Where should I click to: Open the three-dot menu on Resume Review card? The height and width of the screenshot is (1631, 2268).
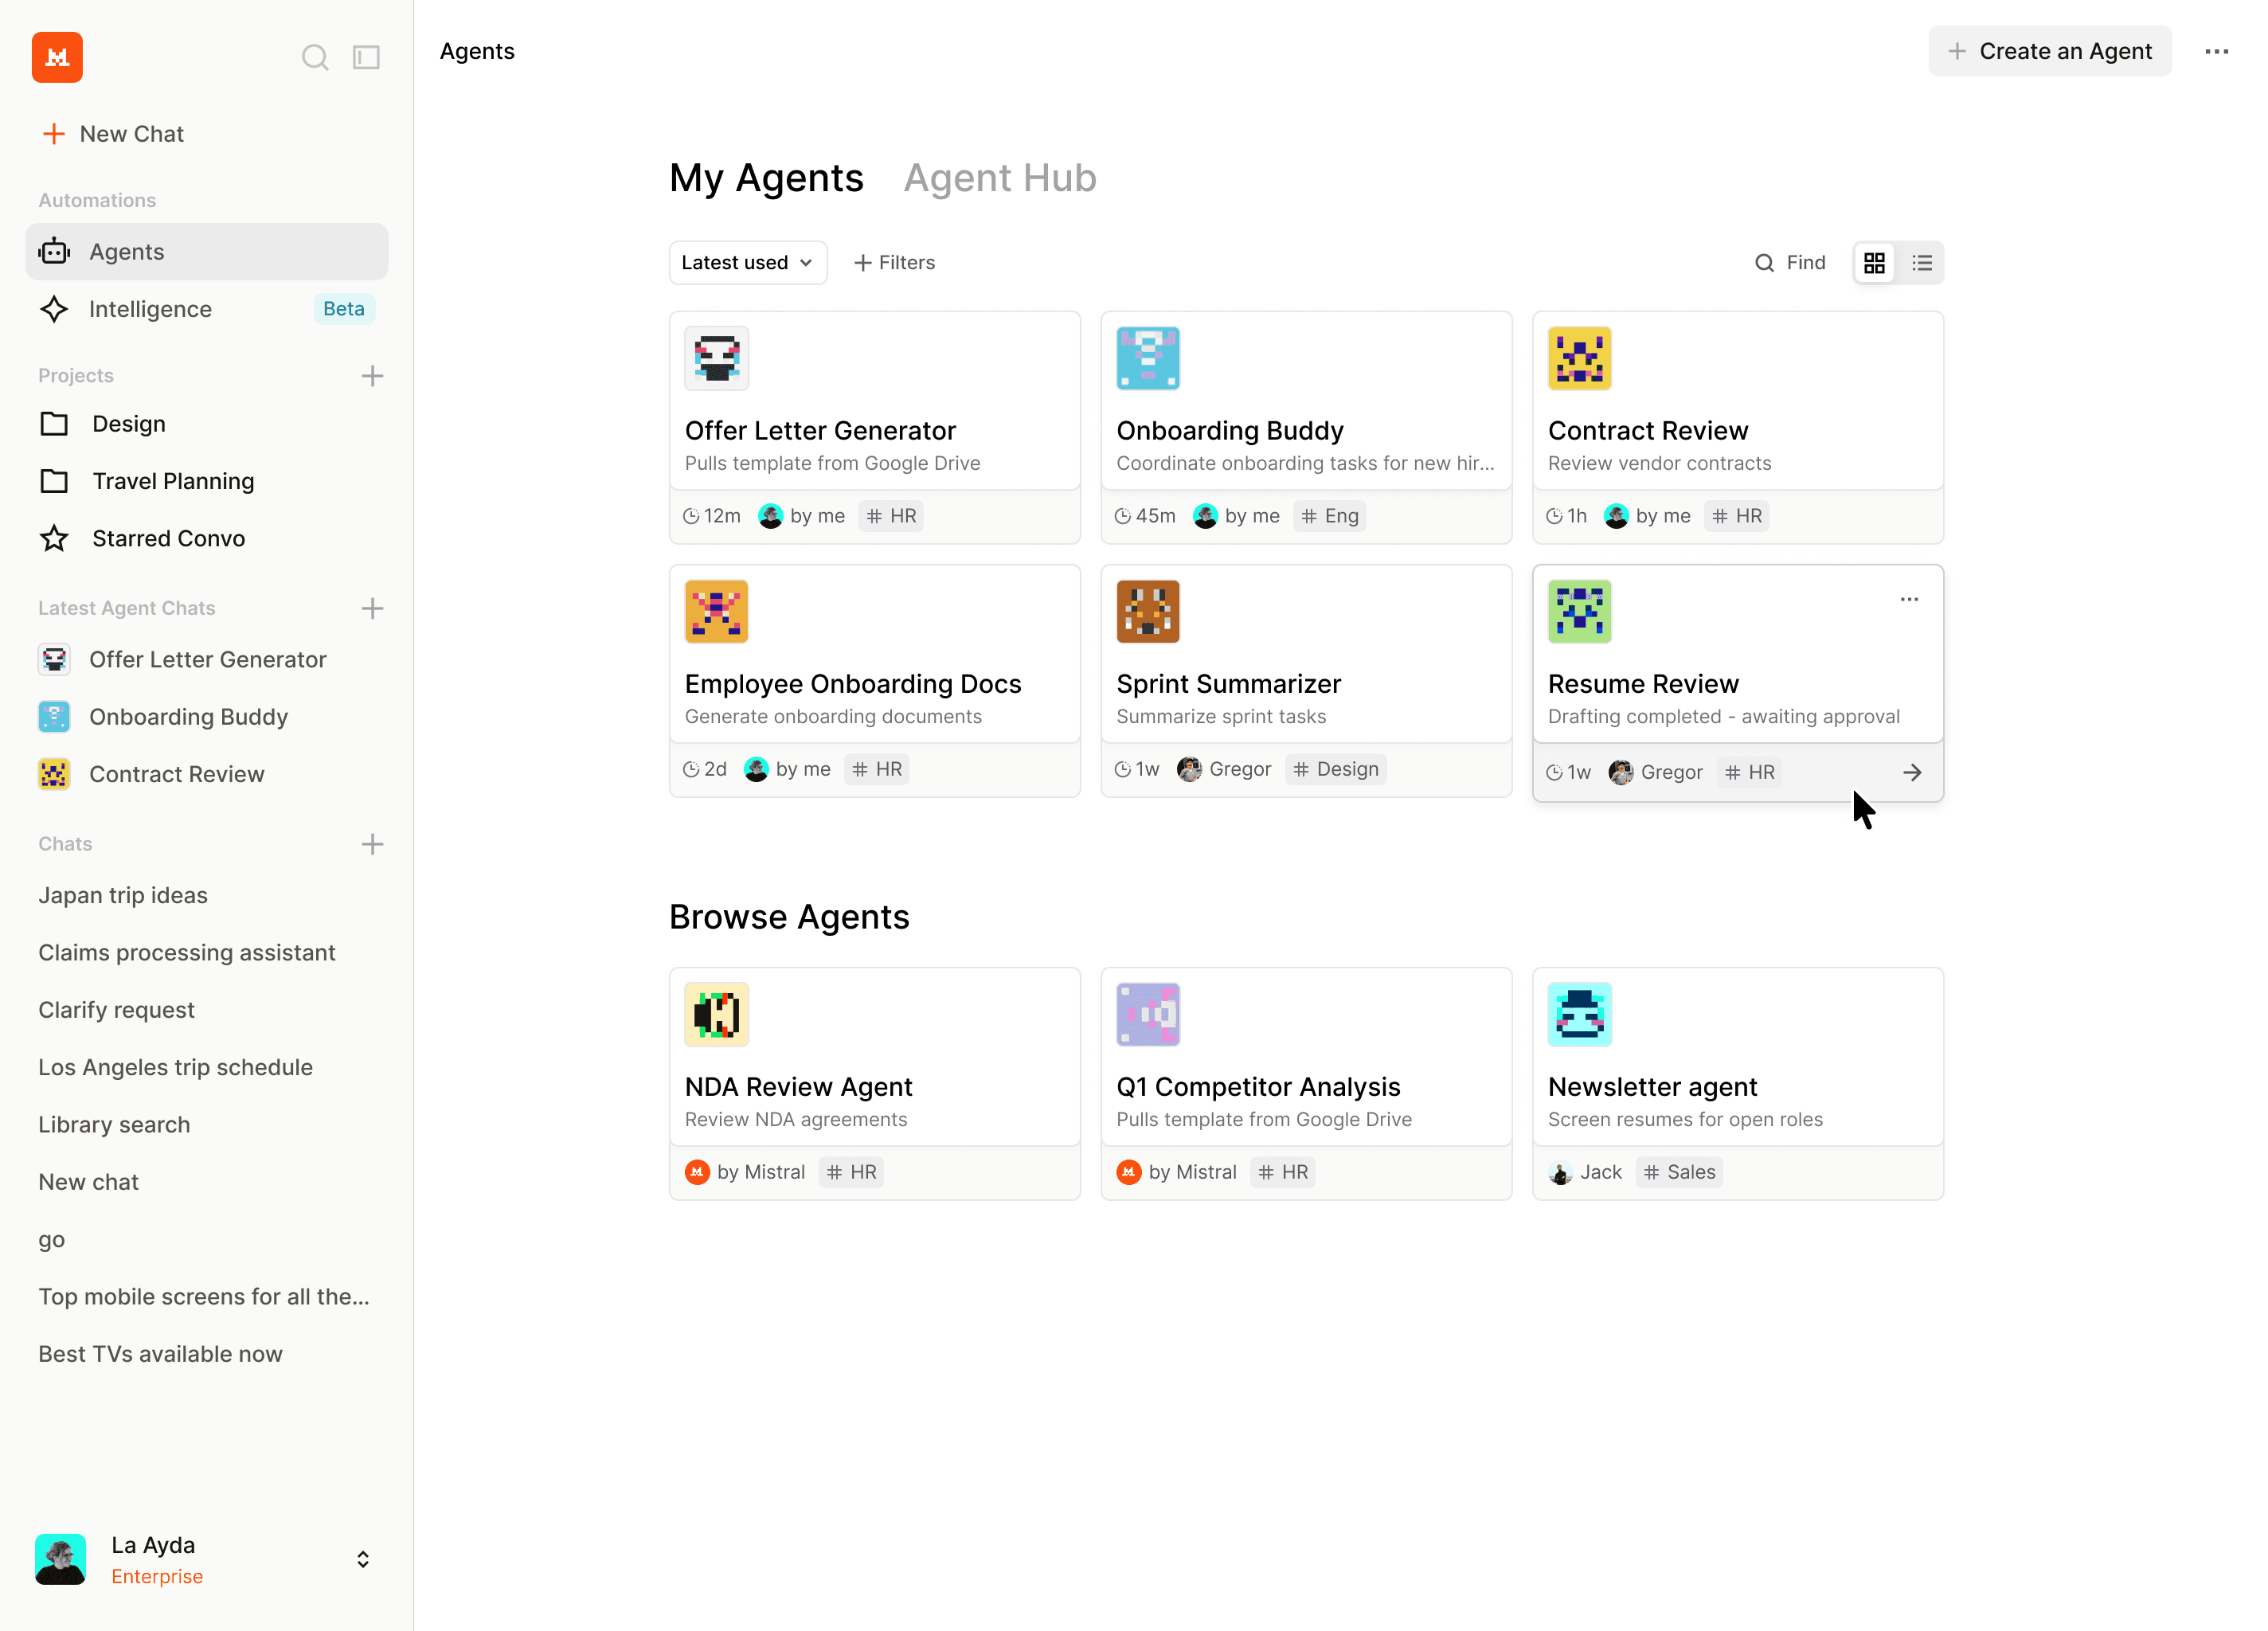(x=1908, y=599)
